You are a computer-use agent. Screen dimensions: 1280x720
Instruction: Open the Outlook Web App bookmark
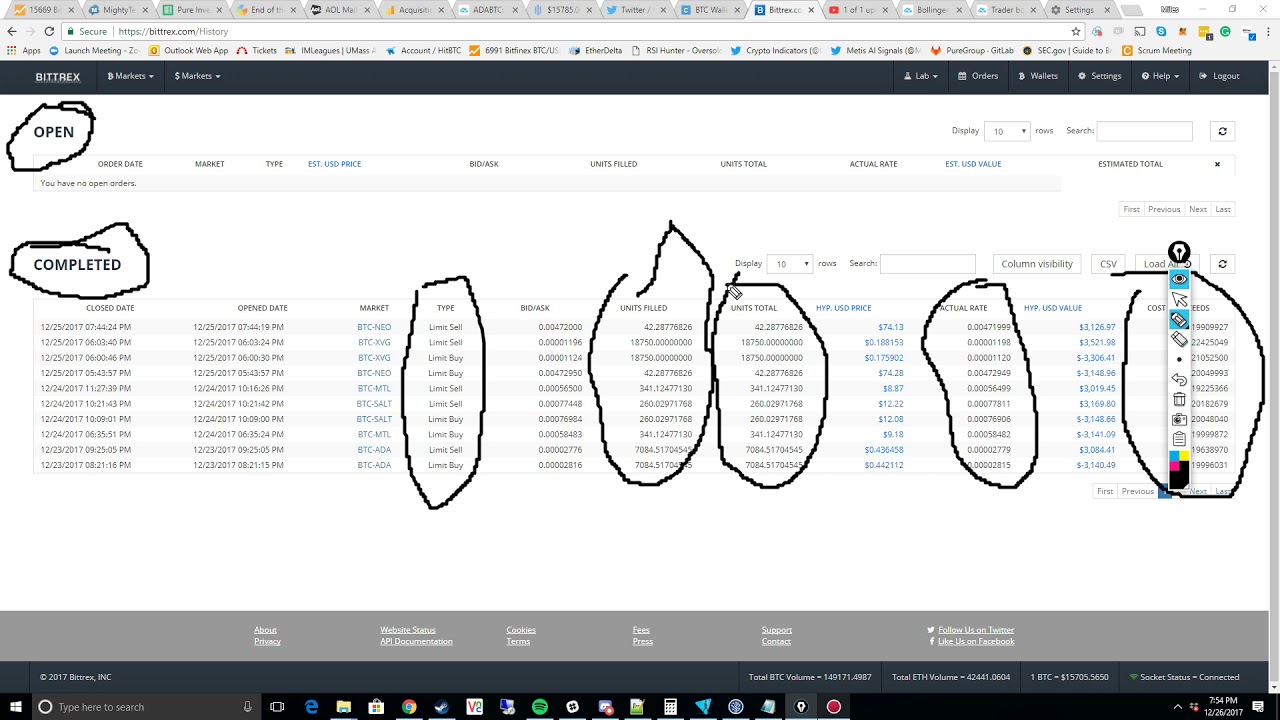pos(188,50)
